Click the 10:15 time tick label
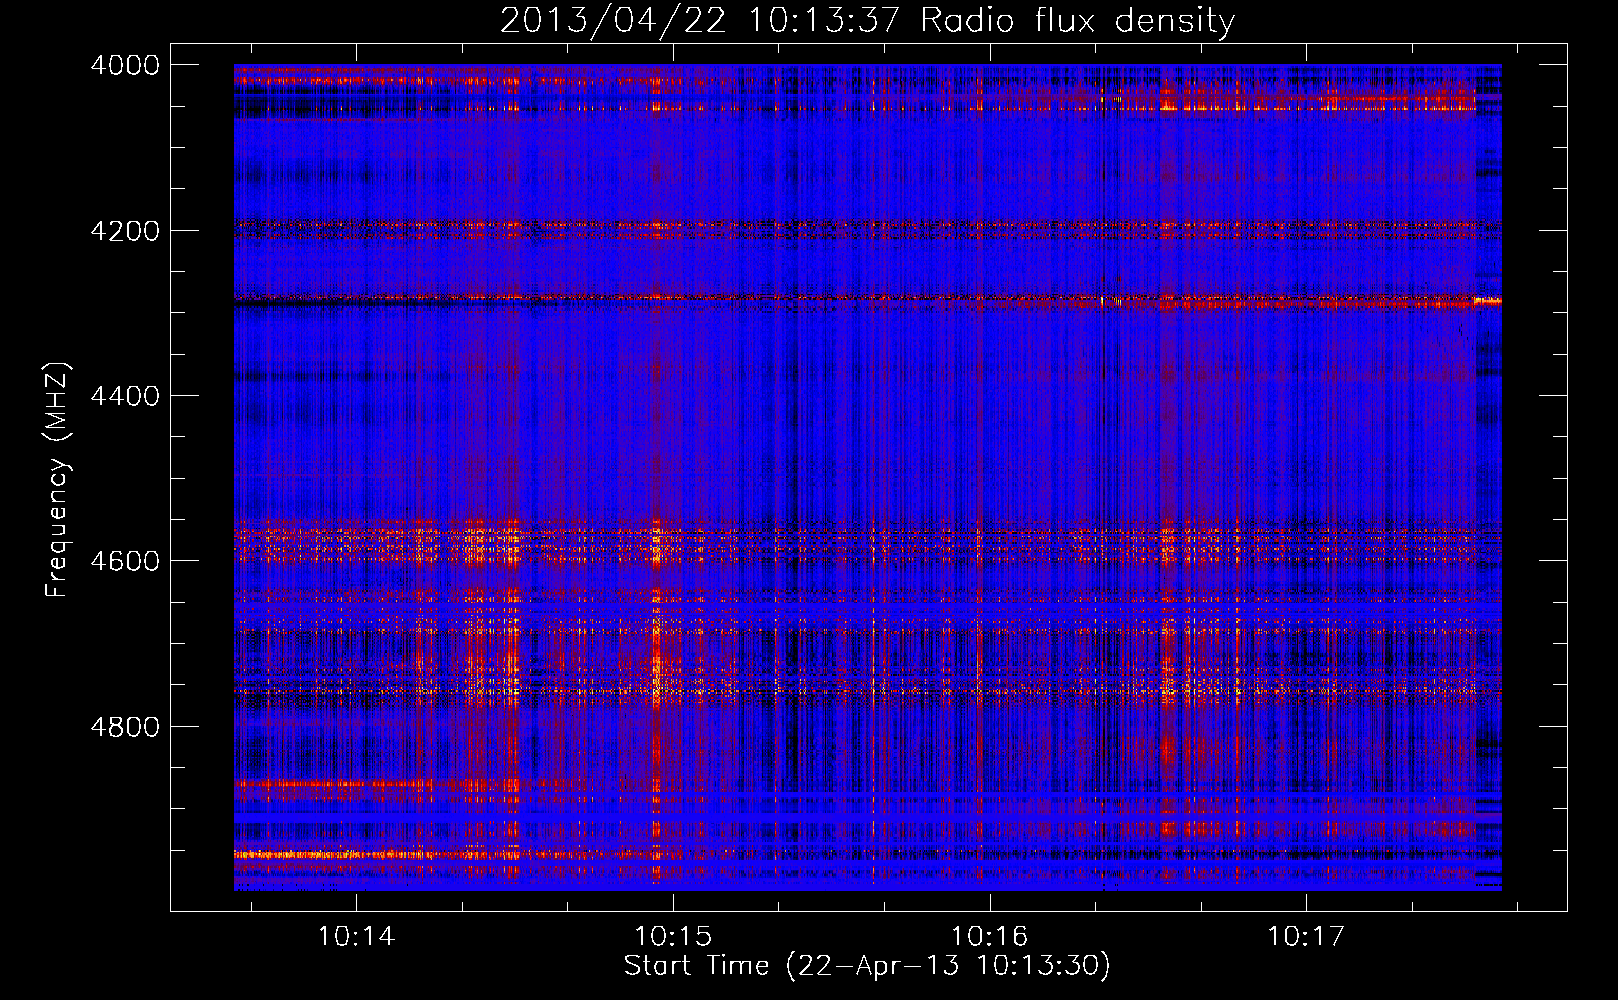Viewport: 1618px width, 1000px height. coord(673,937)
